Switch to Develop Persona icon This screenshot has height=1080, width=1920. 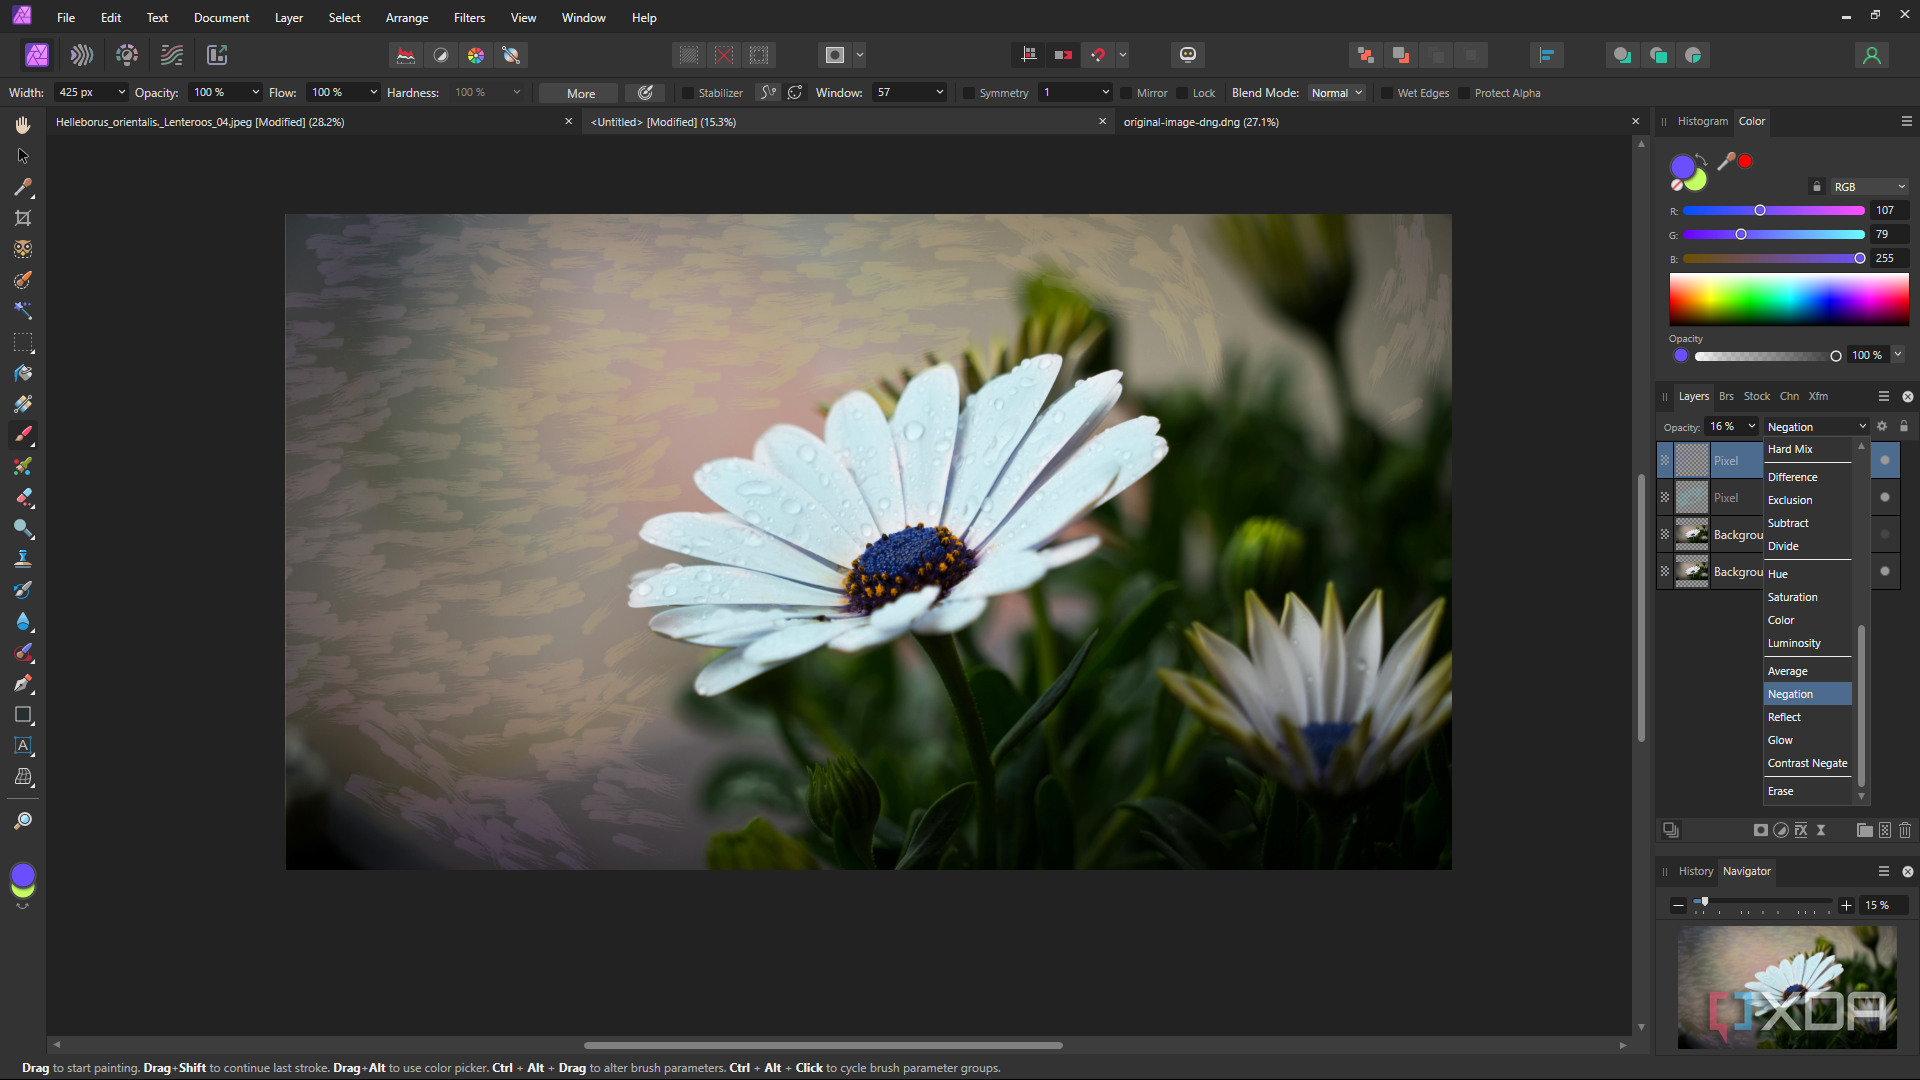(127, 55)
